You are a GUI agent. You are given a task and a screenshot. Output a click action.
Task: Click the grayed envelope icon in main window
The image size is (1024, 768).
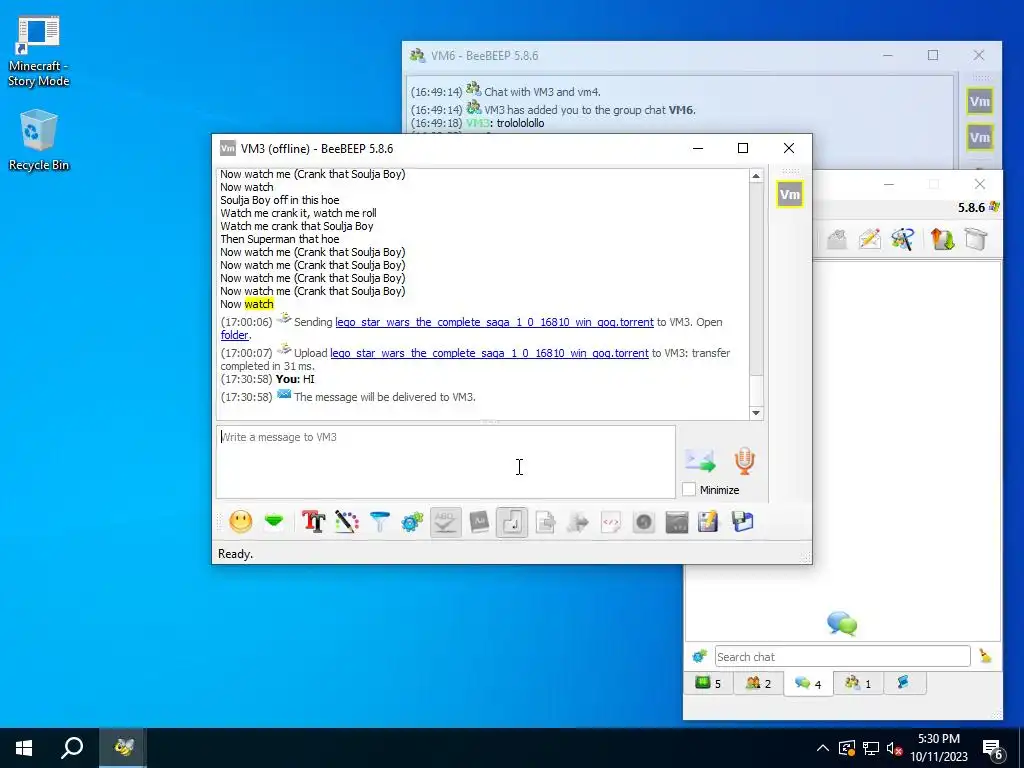[x=837, y=239]
